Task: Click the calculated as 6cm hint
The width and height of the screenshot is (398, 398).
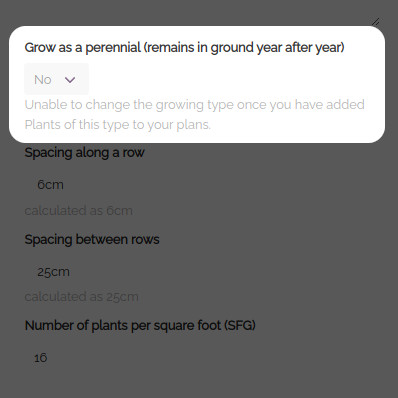Action: [79, 211]
